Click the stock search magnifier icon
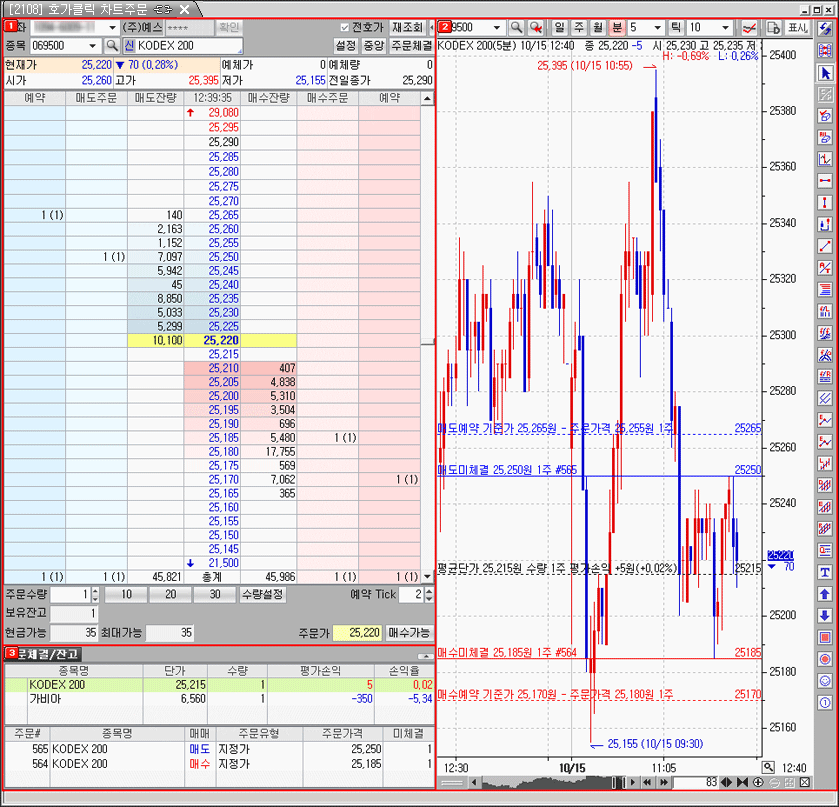Viewport: 839px width, 807px height. pos(112,46)
